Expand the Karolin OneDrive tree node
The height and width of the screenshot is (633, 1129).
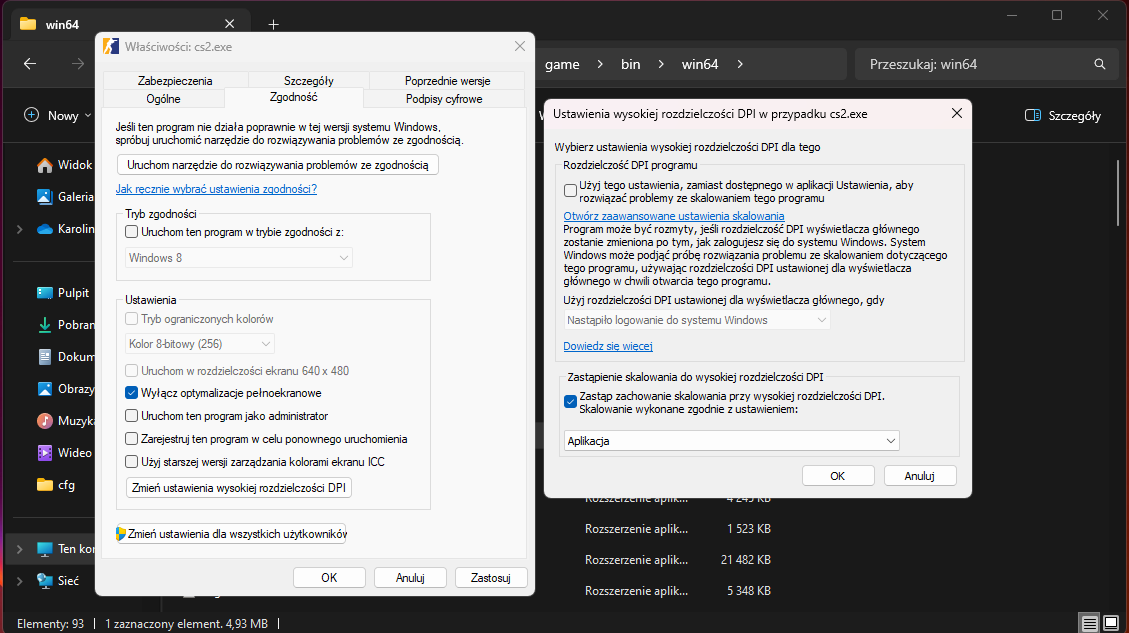coord(19,229)
